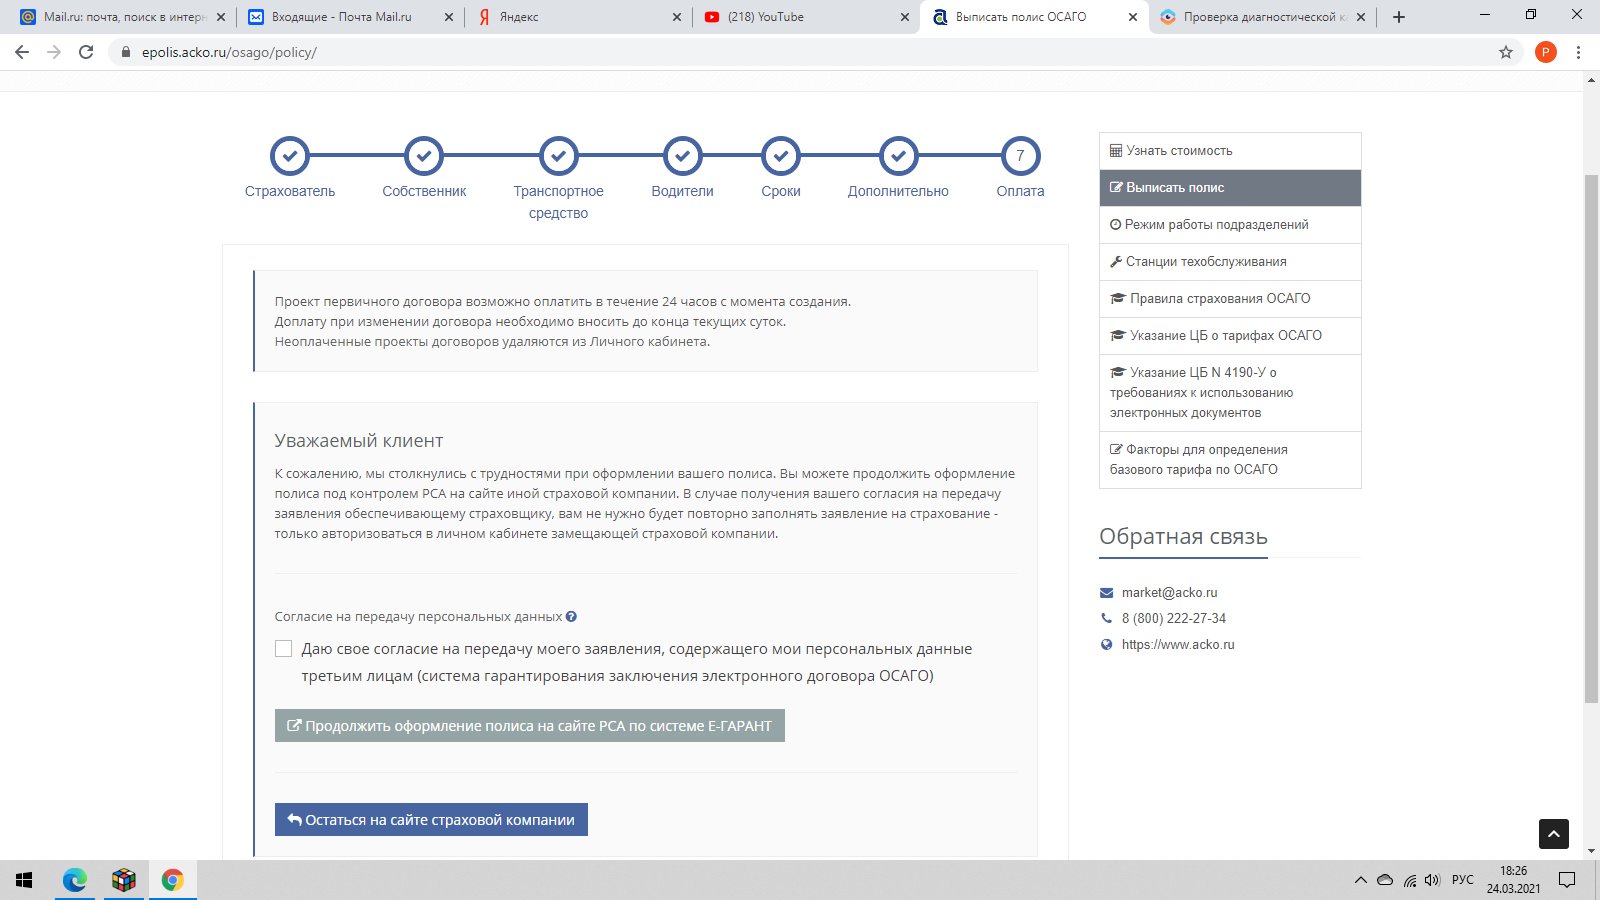The height and width of the screenshot is (900, 1600).
Task: Click market@acko.ru email link
Action: (1169, 593)
